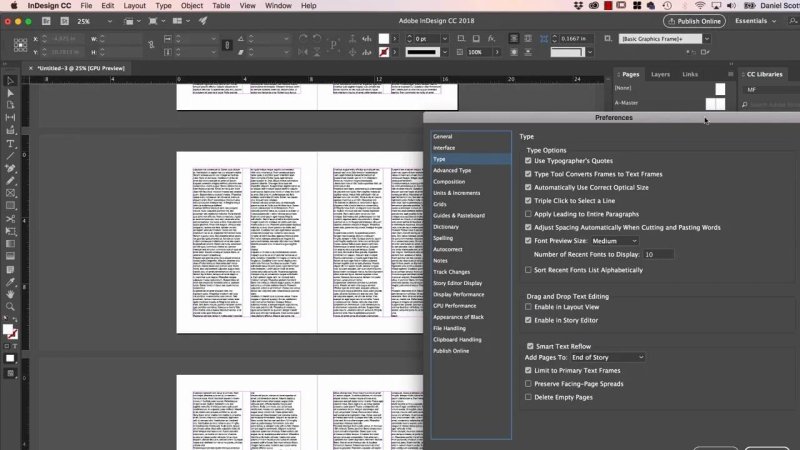This screenshot has width=800, height=450.
Task: Choose the Page tool
Action: [10, 105]
